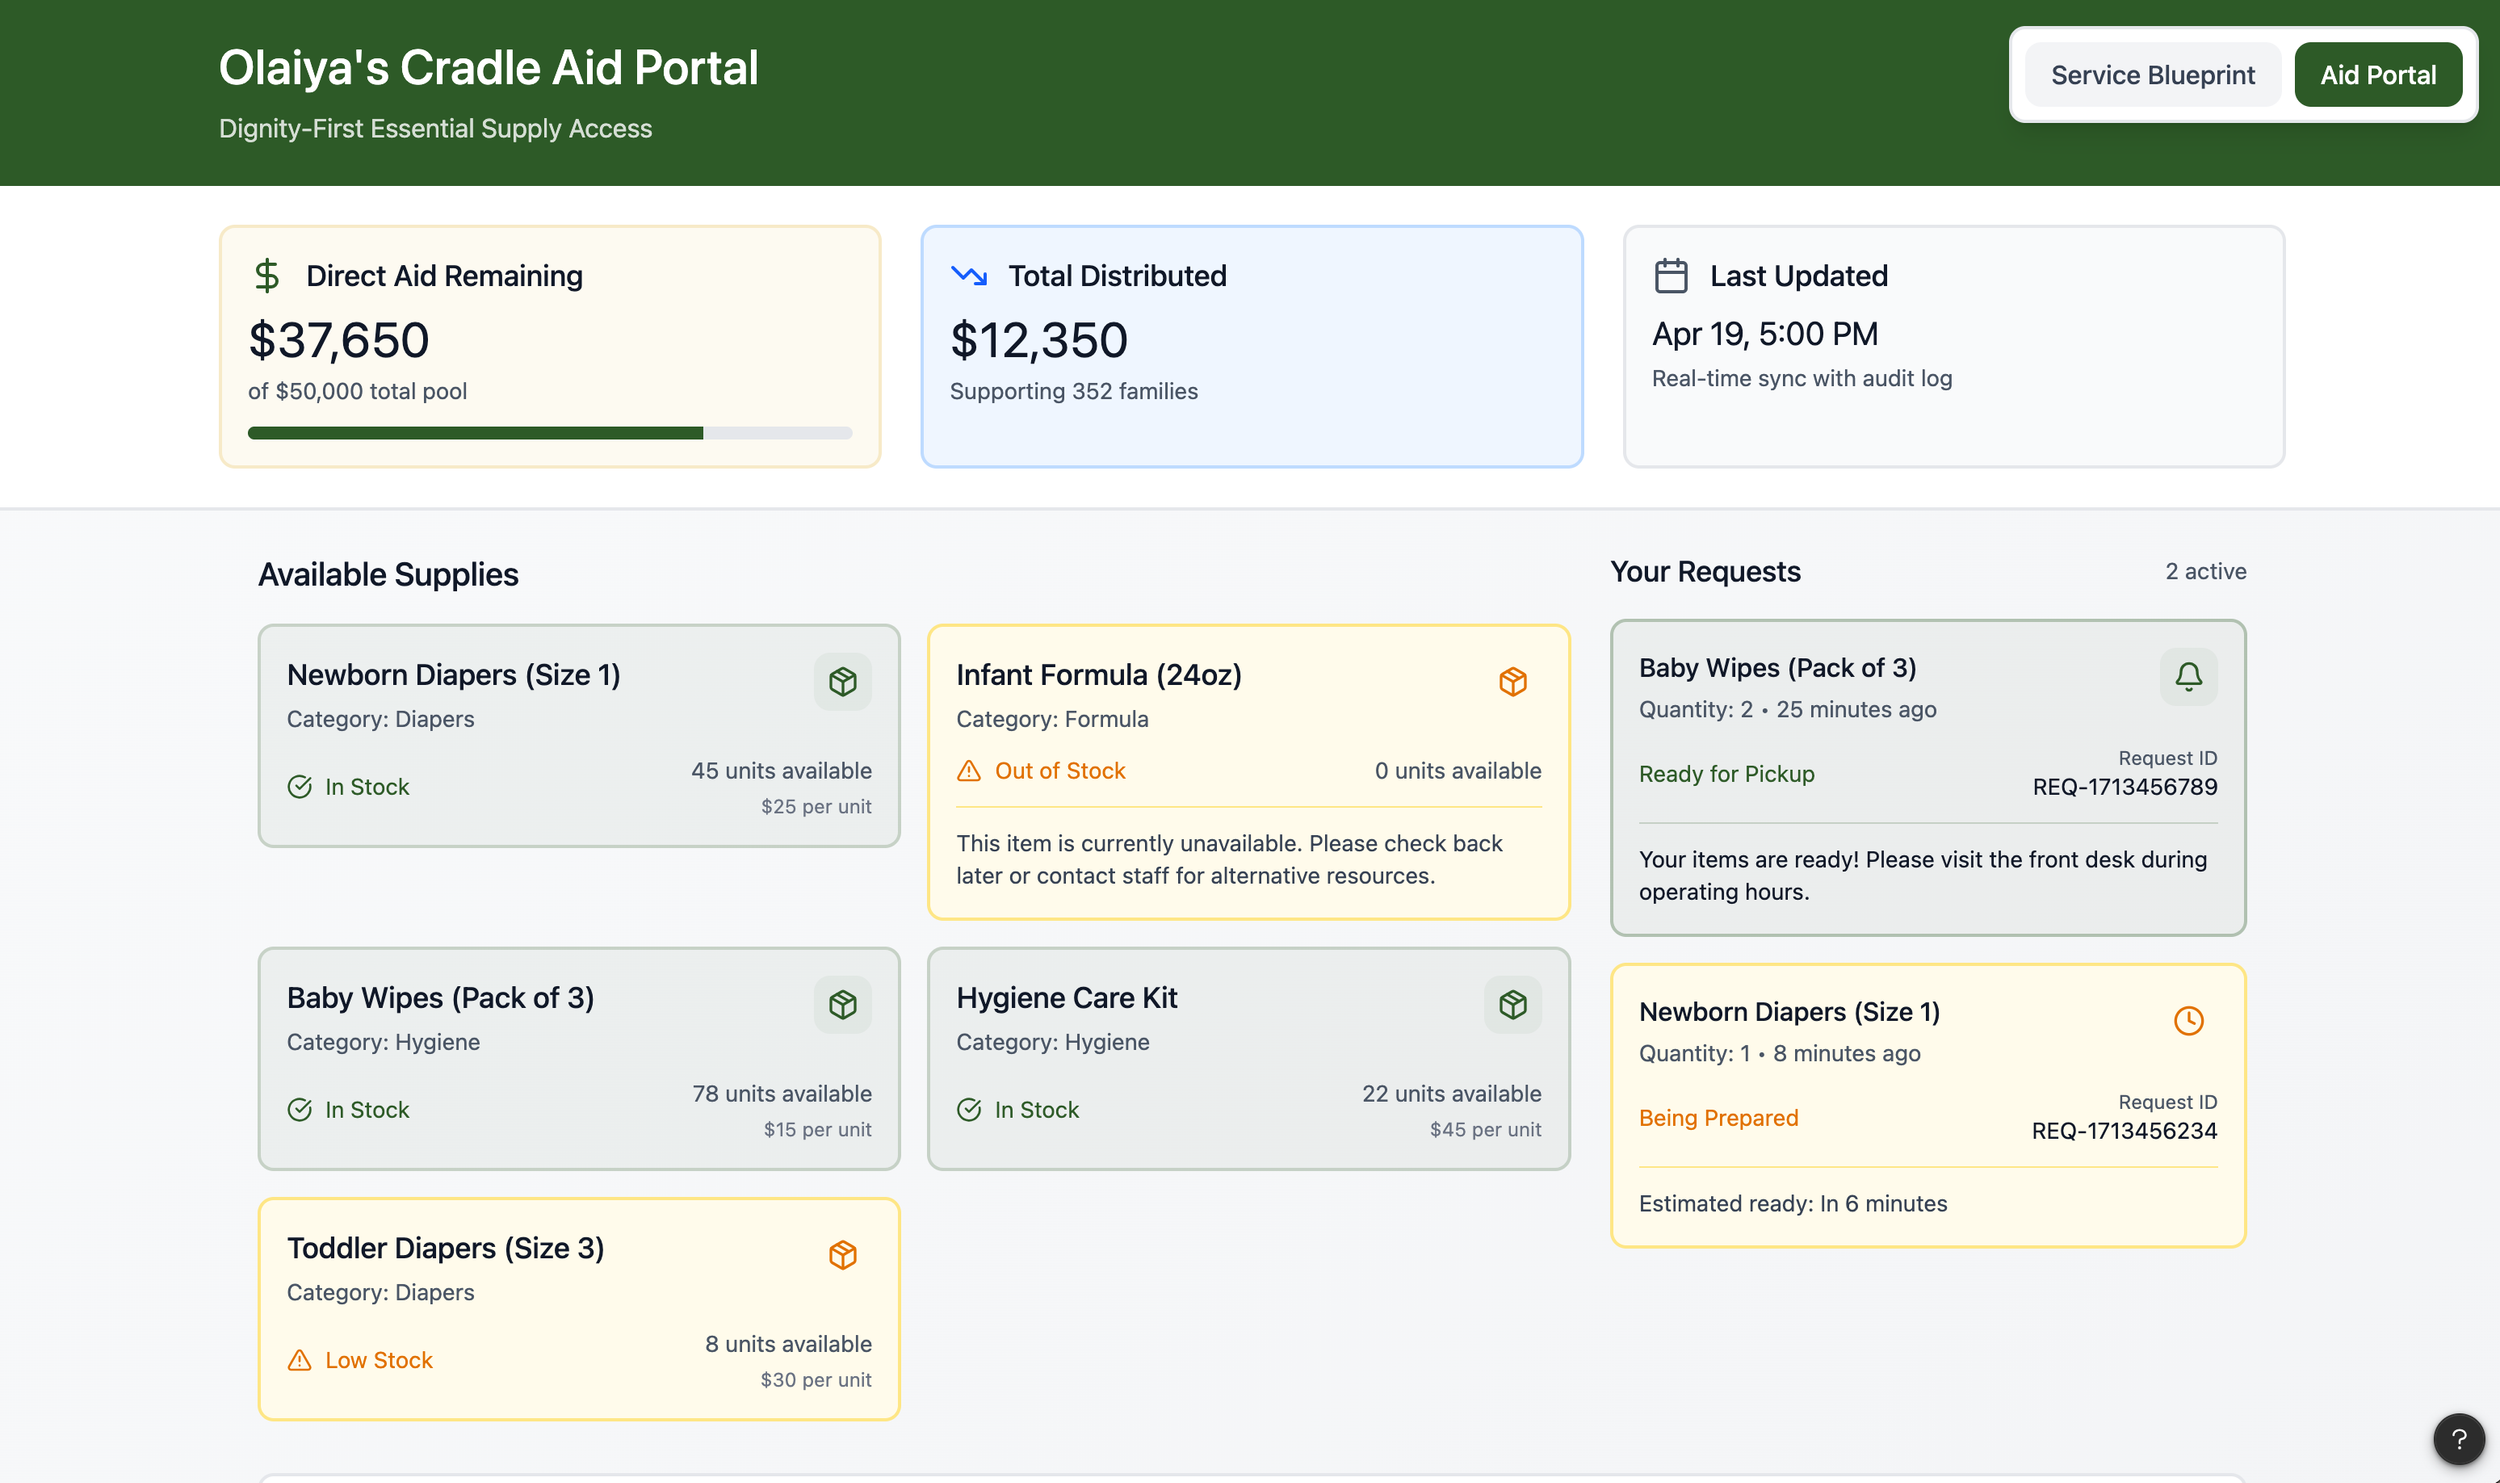Open the help question mark button

(2458, 1439)
